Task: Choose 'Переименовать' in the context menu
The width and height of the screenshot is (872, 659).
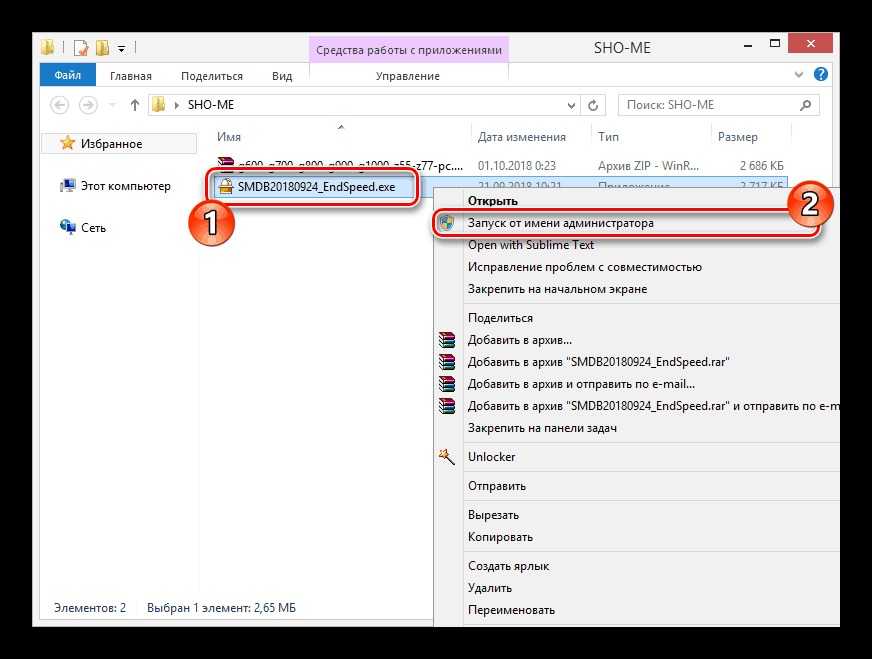Action: pos(510,610)
